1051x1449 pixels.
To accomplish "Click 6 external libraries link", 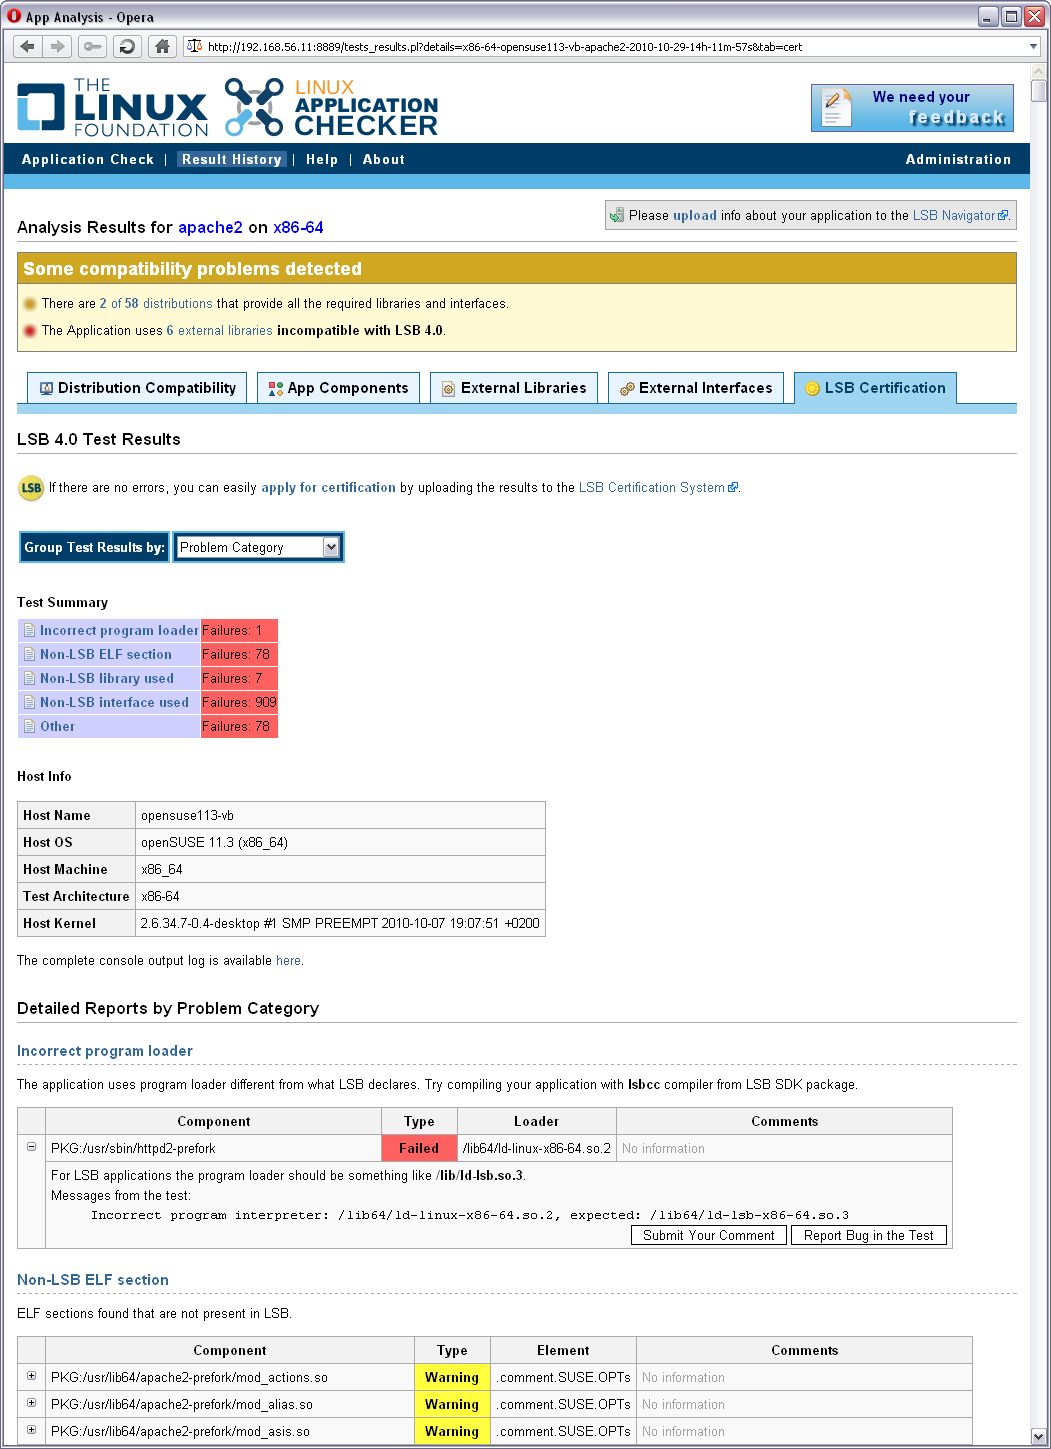I will [x=219, y=331].
